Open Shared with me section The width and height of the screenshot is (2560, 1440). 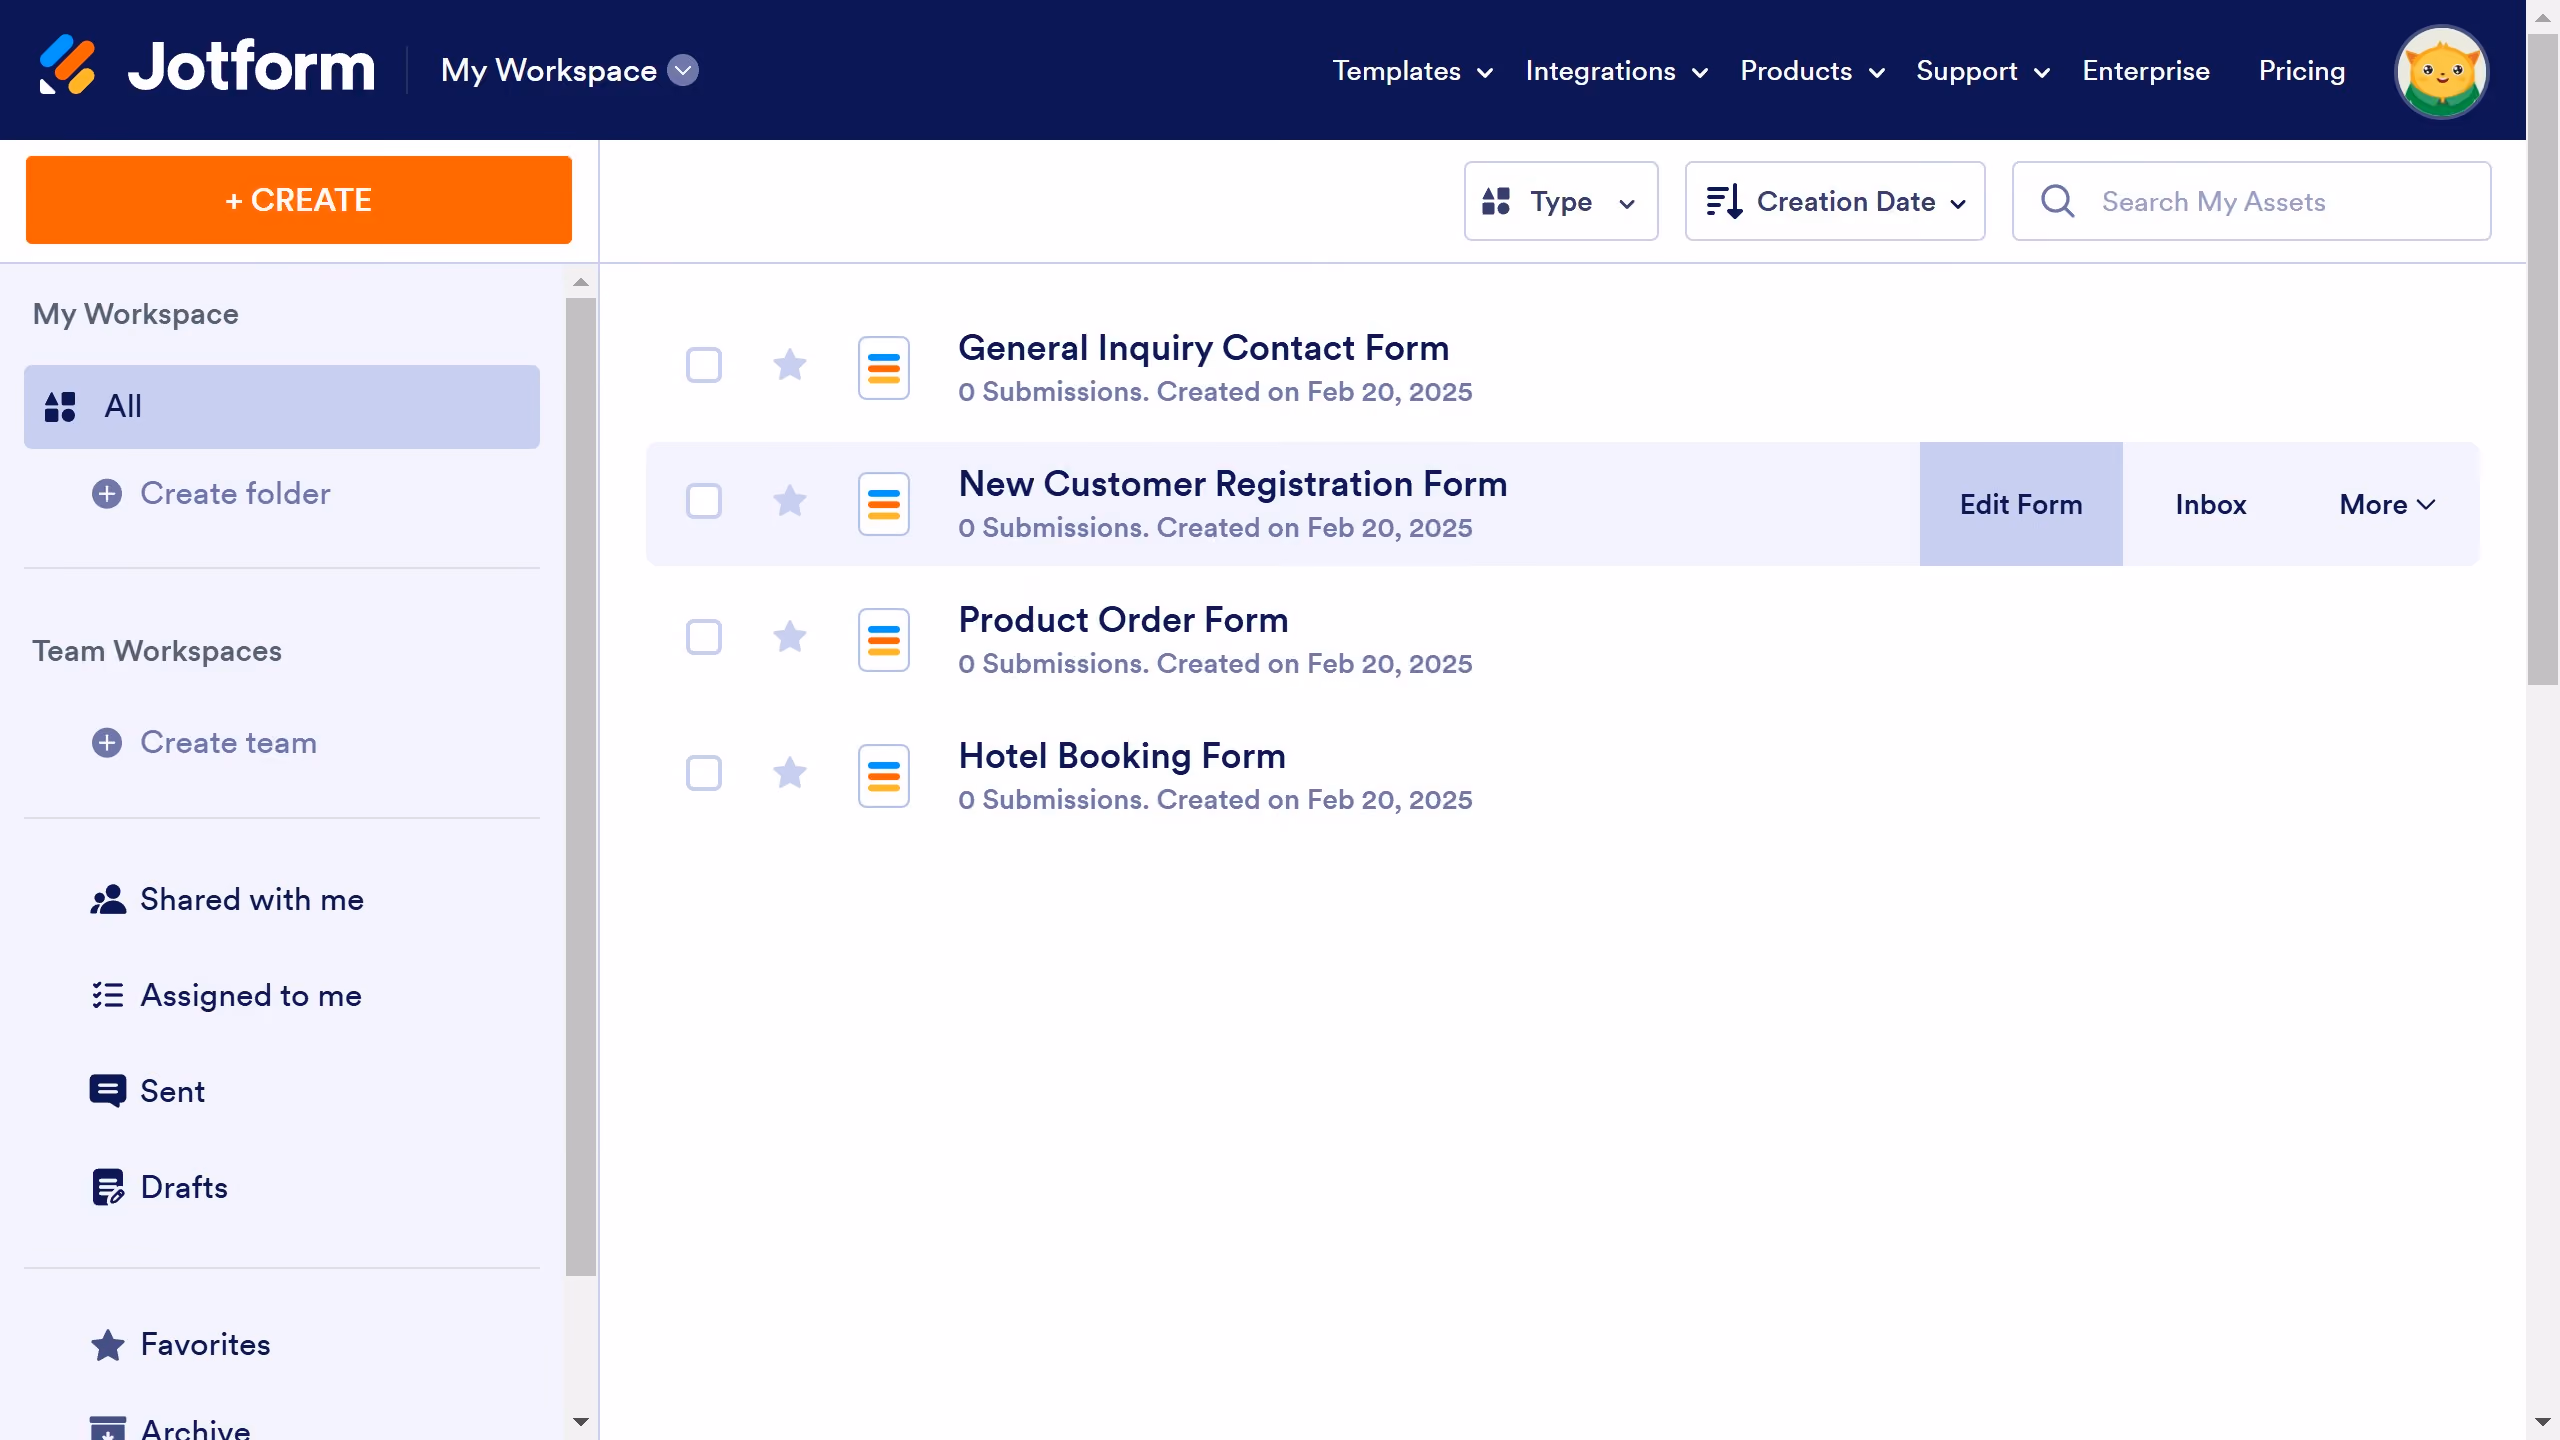click(252, 900)
